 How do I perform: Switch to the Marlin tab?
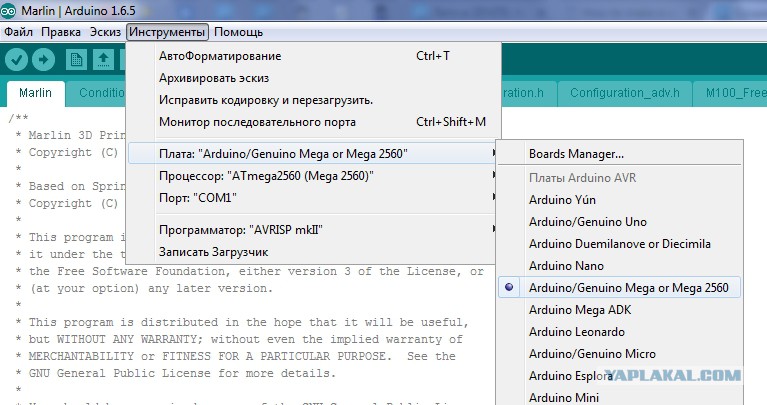pyautogui.click(x=35, y=93)
